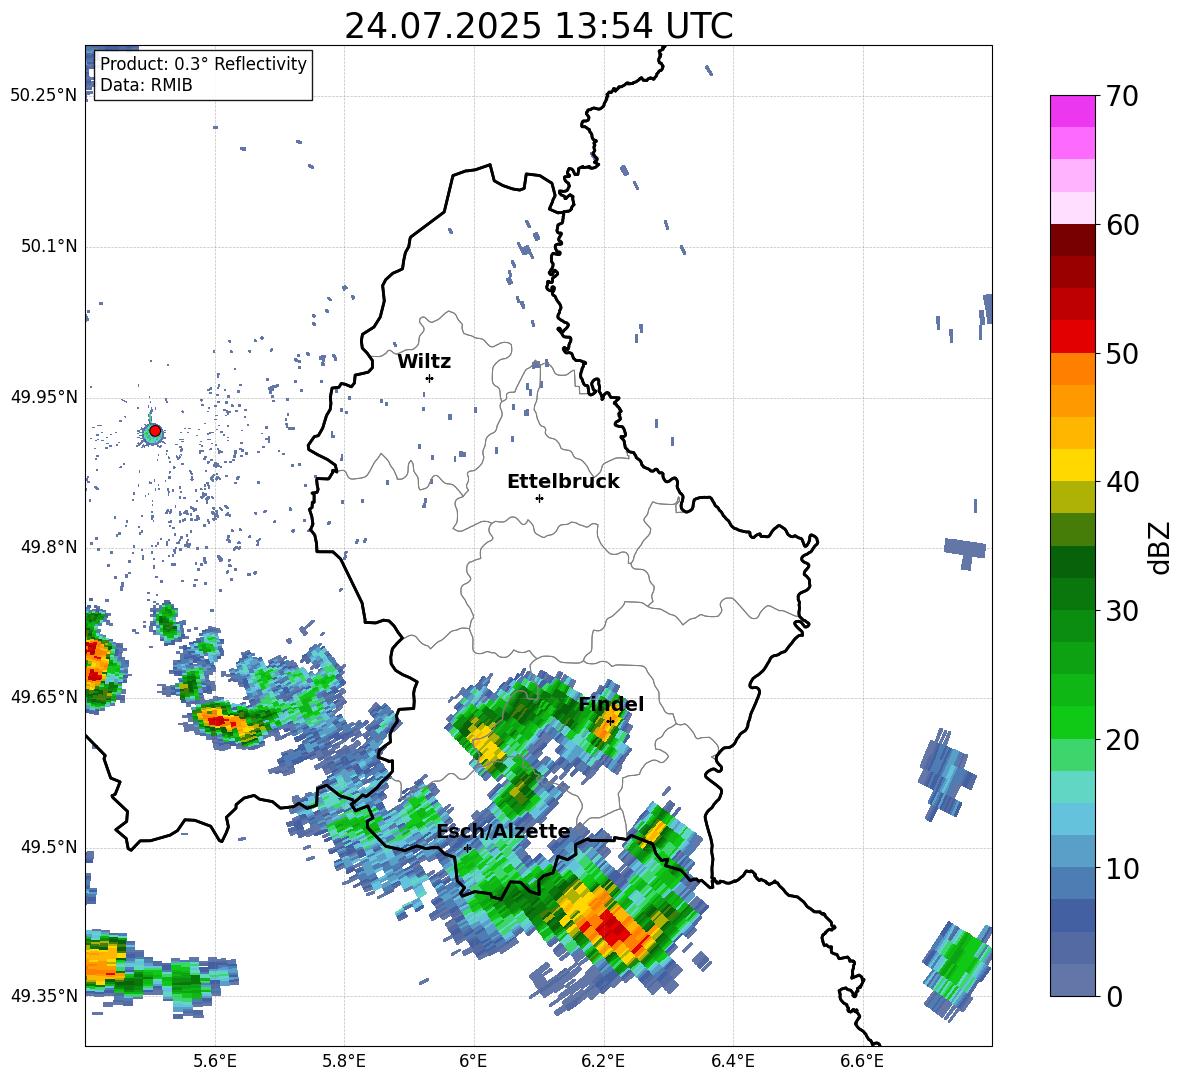Click the yellow reflectivity cell west of Findel

[x=485, y=744]
